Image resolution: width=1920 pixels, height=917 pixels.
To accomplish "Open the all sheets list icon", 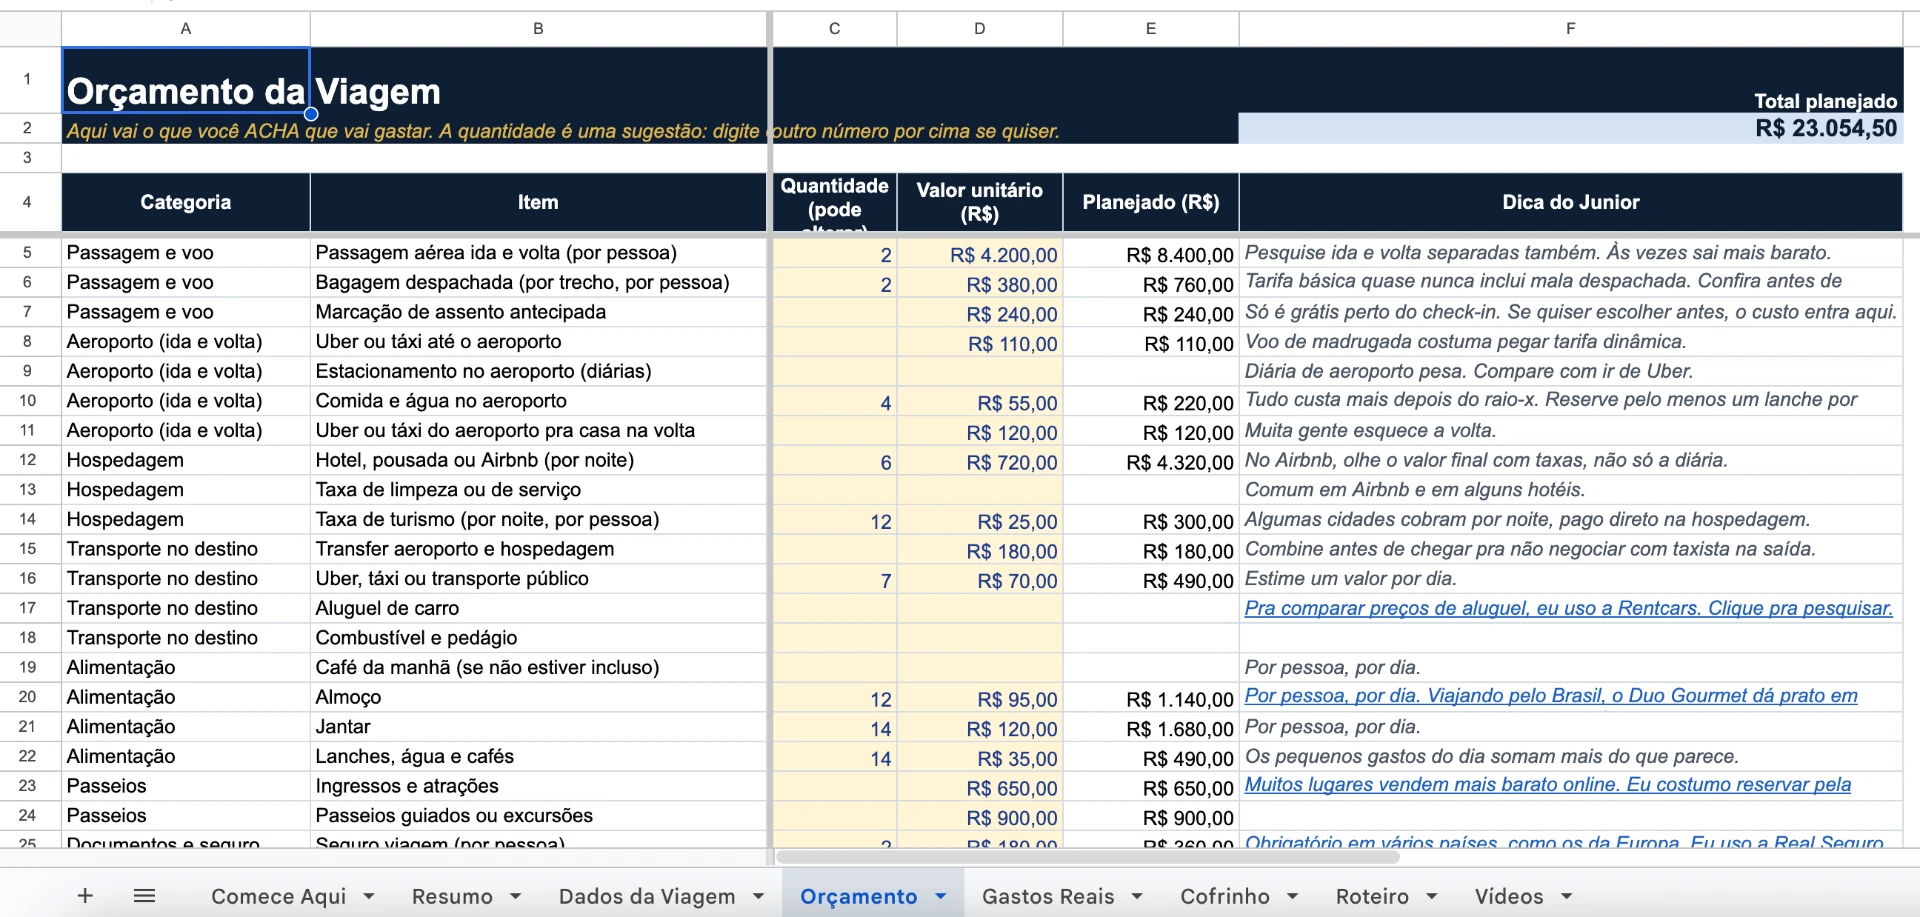I will 144,896.
